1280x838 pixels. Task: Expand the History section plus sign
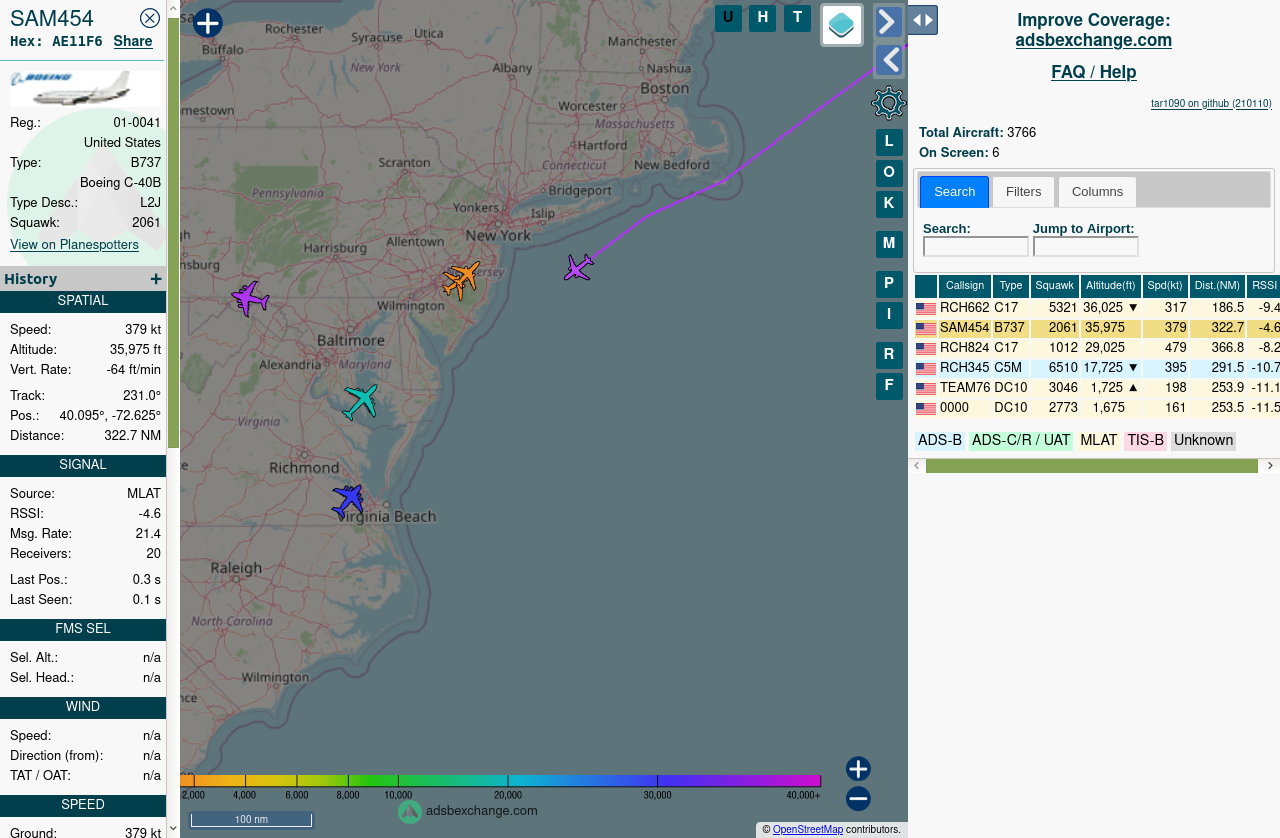pos(156,279)
